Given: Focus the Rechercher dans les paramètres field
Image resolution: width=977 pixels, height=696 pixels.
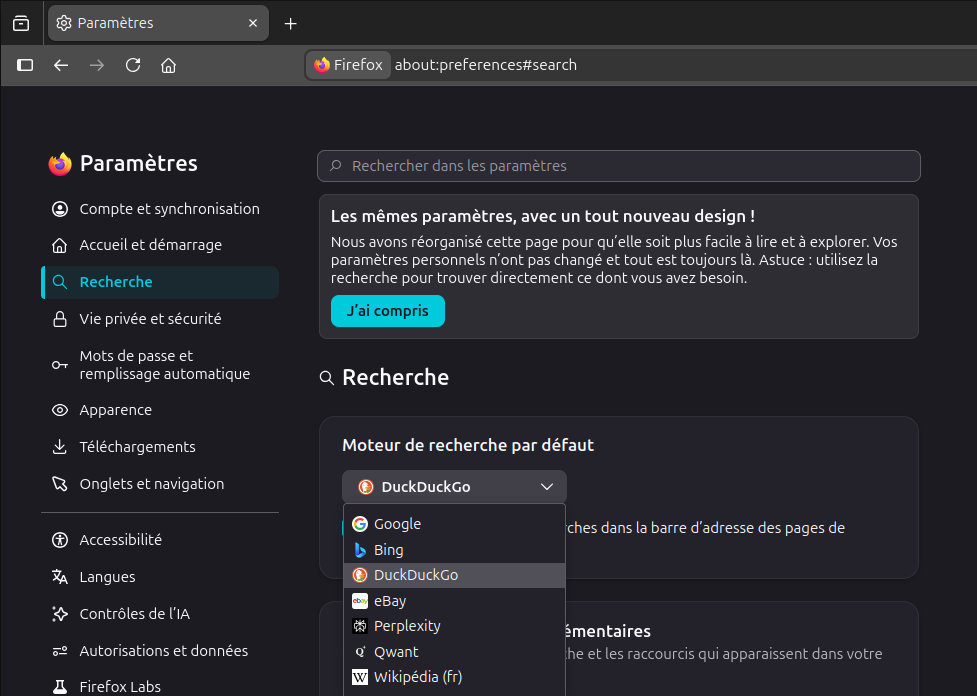Looking at the screenshot, I should [x=619, y=166].
